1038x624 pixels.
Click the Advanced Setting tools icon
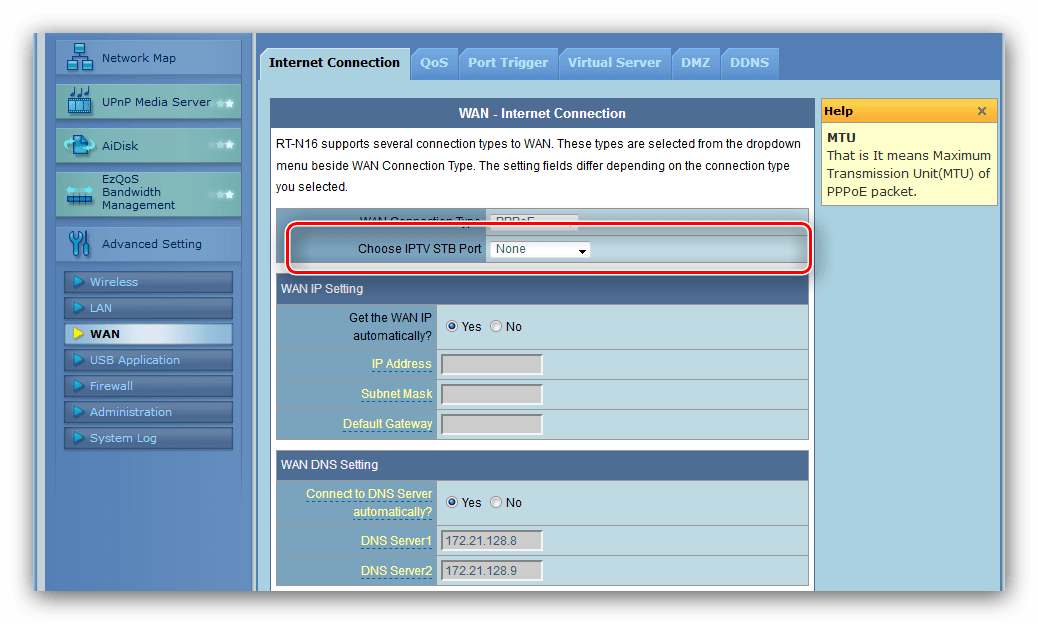click(79, 243)
